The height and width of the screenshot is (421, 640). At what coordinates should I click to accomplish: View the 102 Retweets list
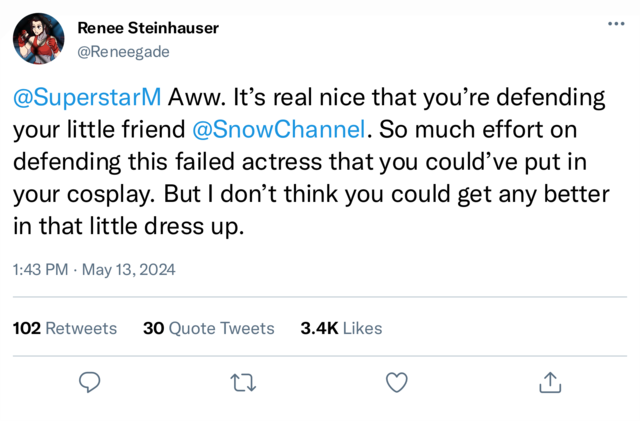click(x=65, y=328)
